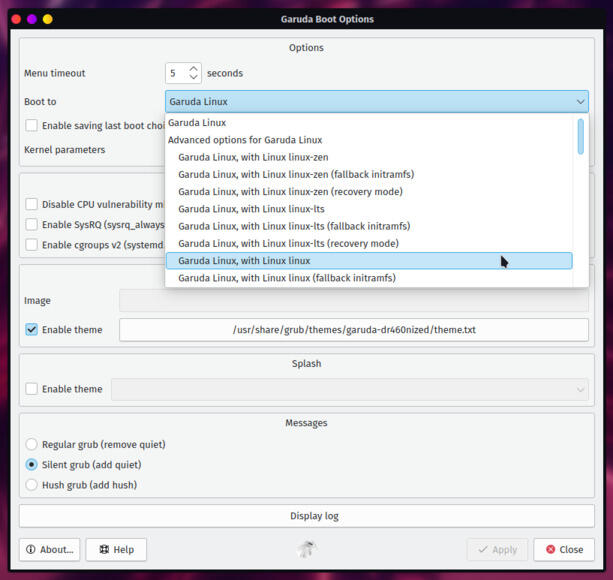Choose Garuda Linux entry in dropdown list
Viewport: 613px width, 580px height.
coord(369,123)
